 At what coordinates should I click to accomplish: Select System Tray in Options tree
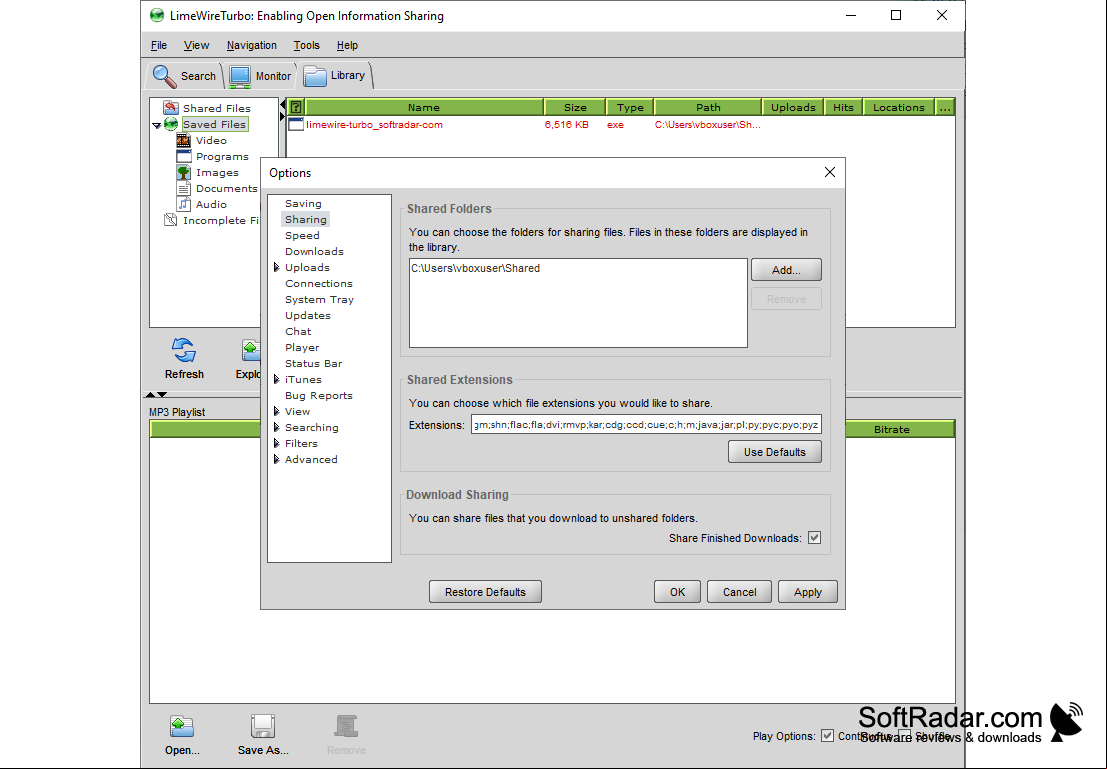pos(319,299)
